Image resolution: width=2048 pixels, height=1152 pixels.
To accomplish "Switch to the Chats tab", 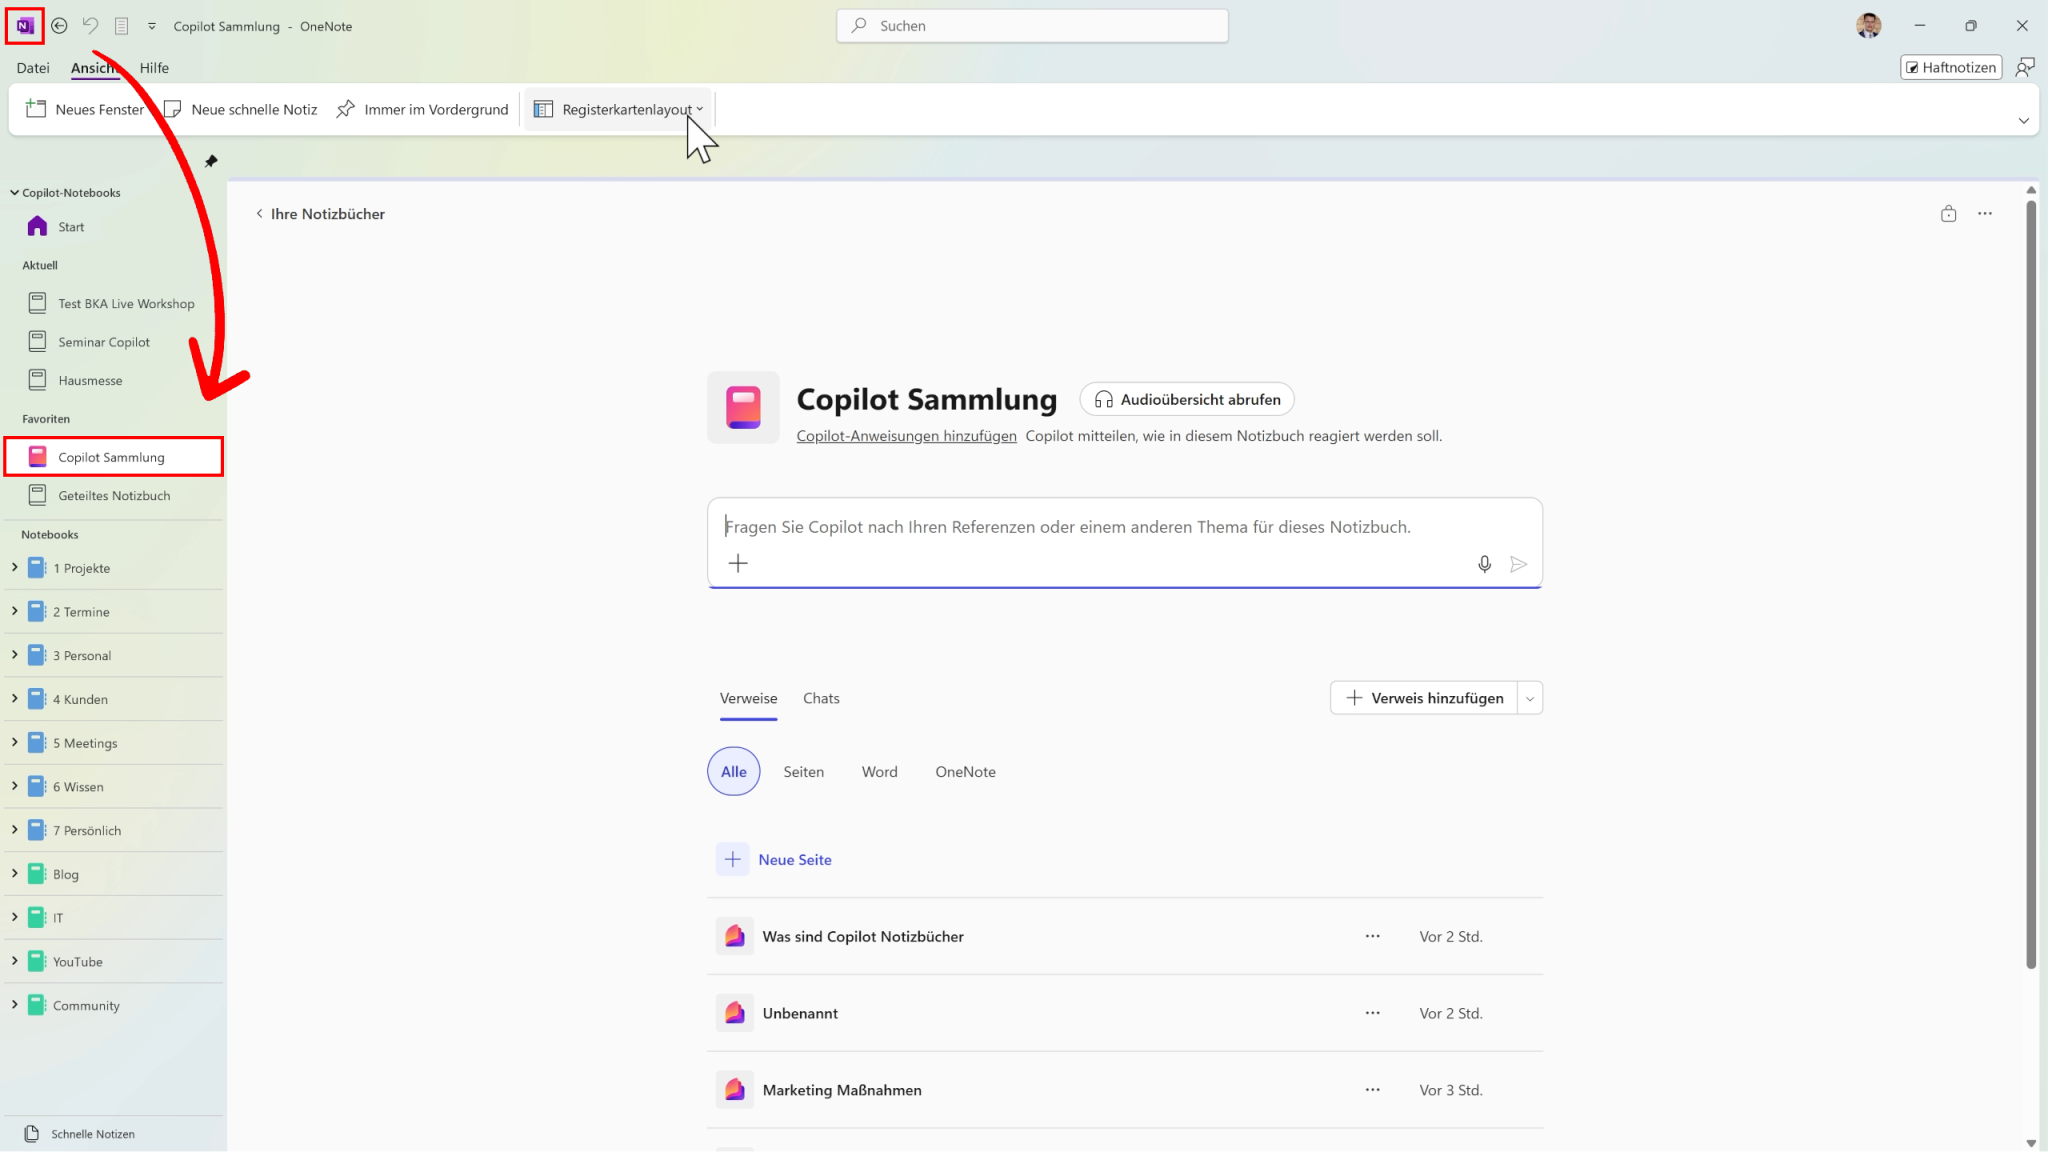I will (821, 698).
